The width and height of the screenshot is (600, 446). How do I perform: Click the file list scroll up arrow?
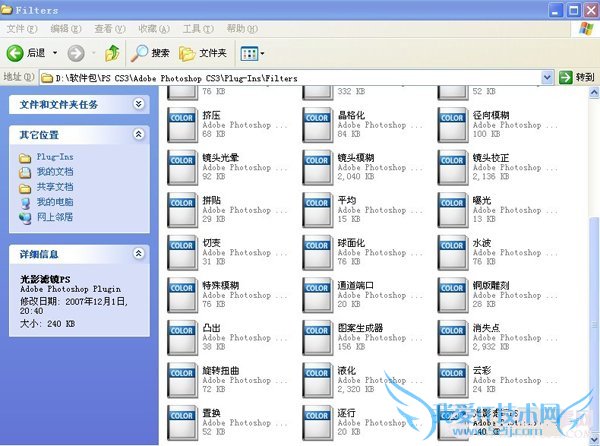594,92
